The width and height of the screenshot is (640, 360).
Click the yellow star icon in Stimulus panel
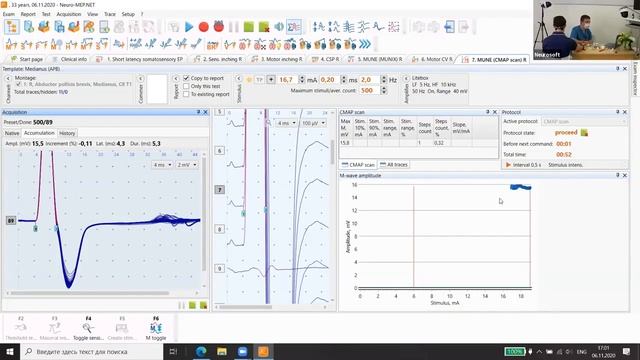click(249, 80)
